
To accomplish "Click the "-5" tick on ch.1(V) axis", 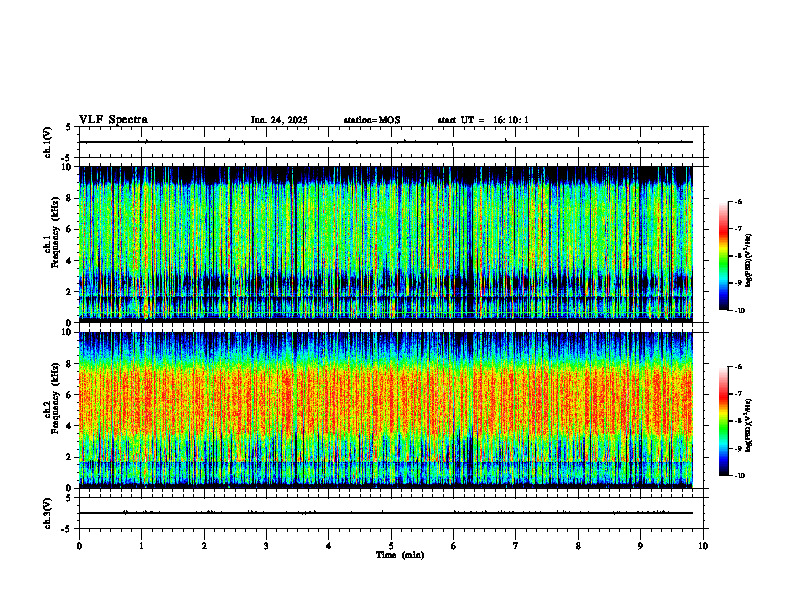I will (x=67, y=158).
